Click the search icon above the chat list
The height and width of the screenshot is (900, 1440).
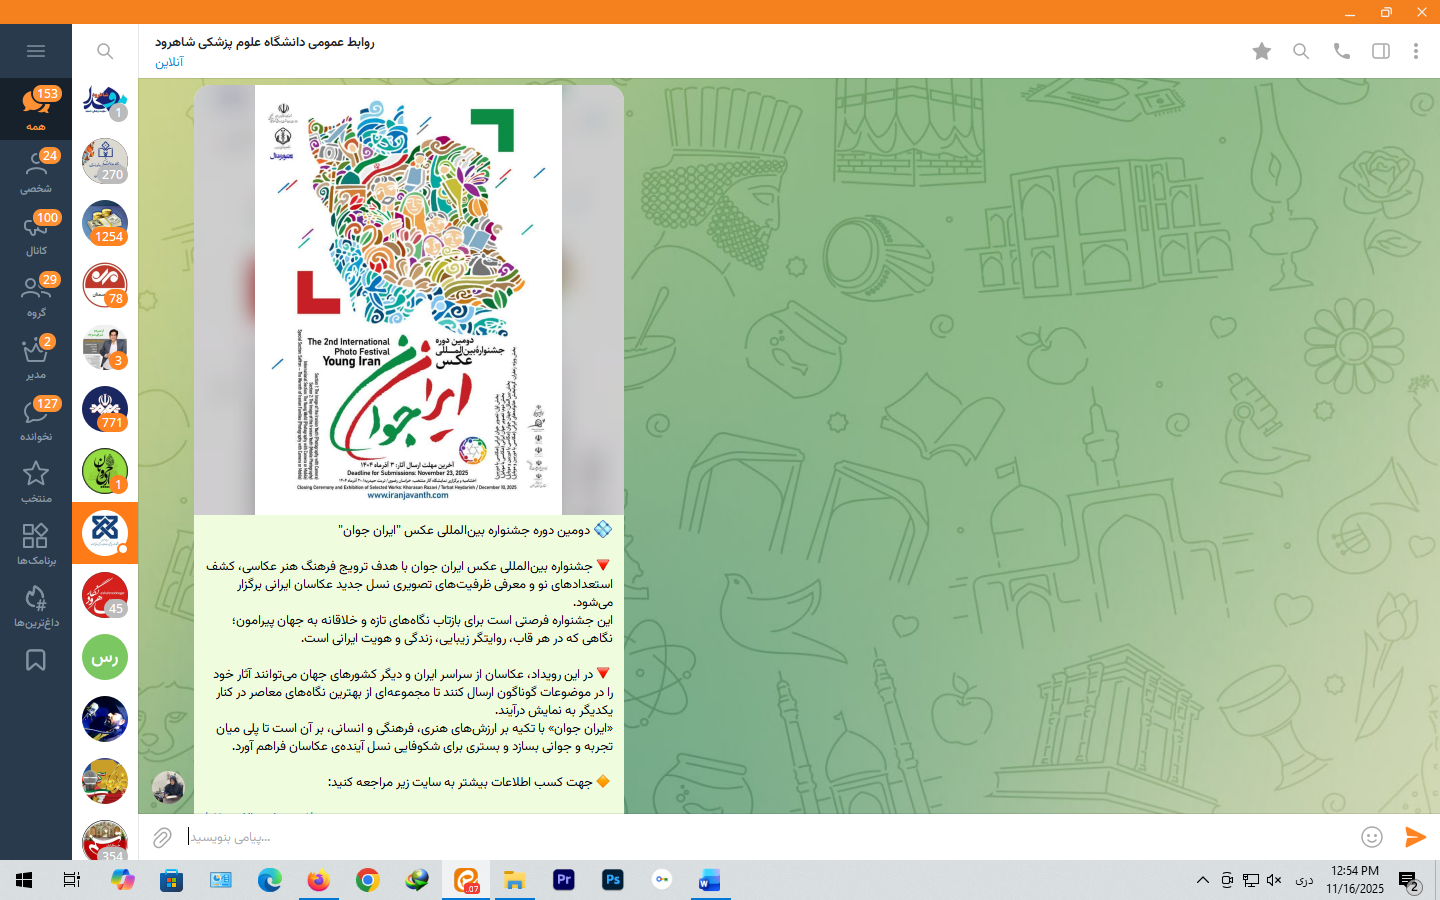(x=105, y=51)
